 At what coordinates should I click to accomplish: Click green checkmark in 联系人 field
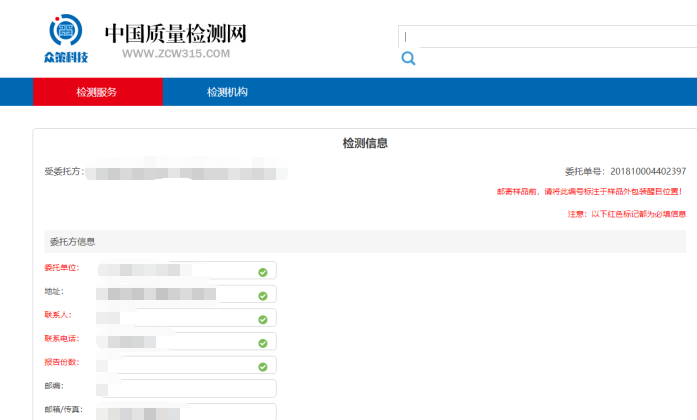[262, 319]
